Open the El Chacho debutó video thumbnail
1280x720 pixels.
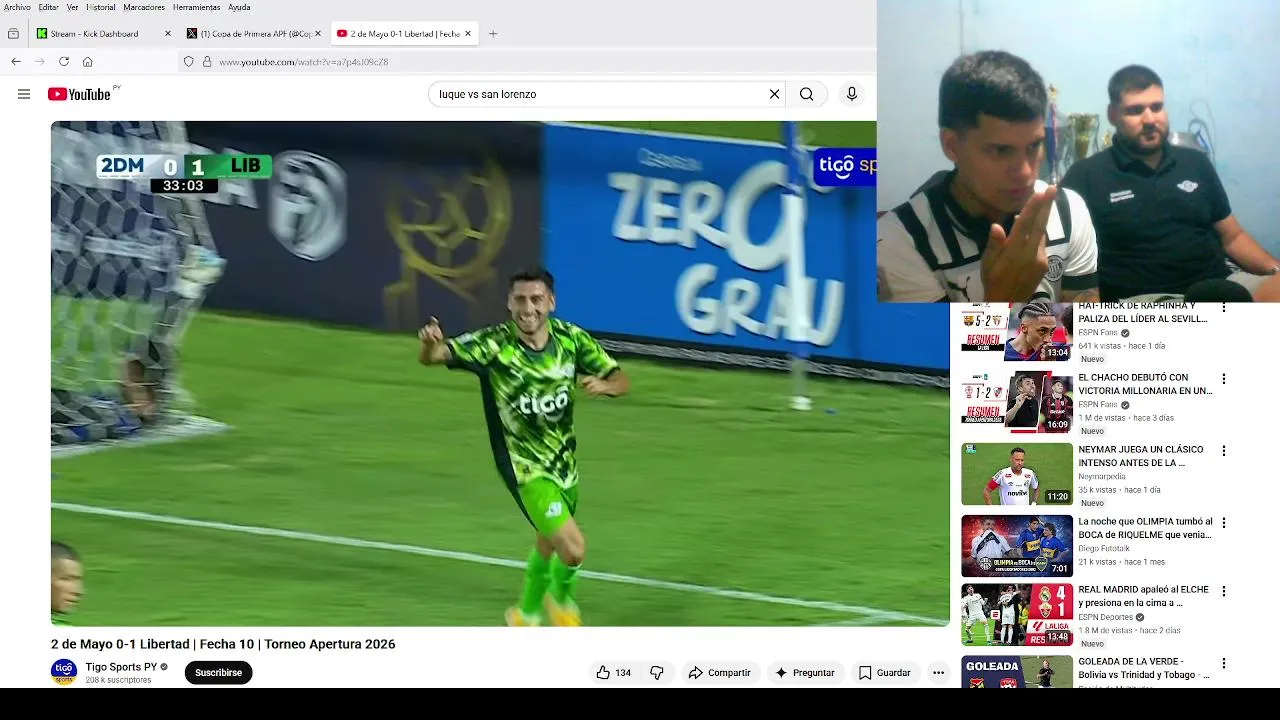1017,402
